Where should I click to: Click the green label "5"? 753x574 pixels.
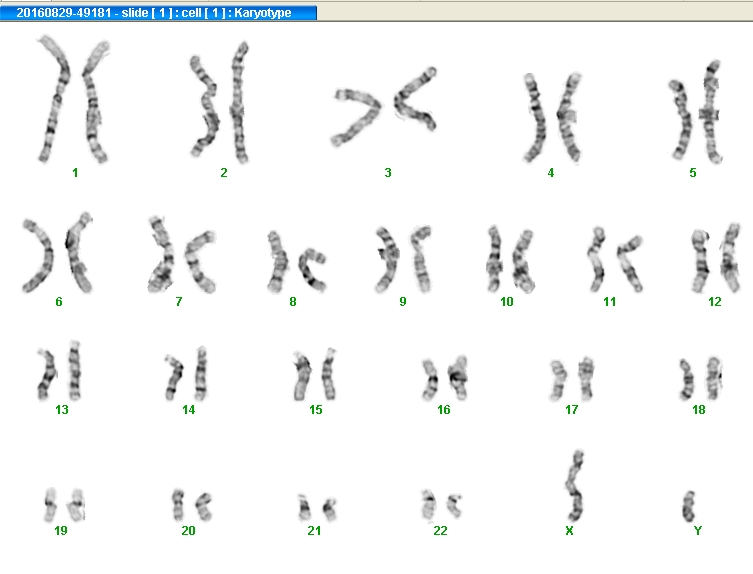[693, 173]
